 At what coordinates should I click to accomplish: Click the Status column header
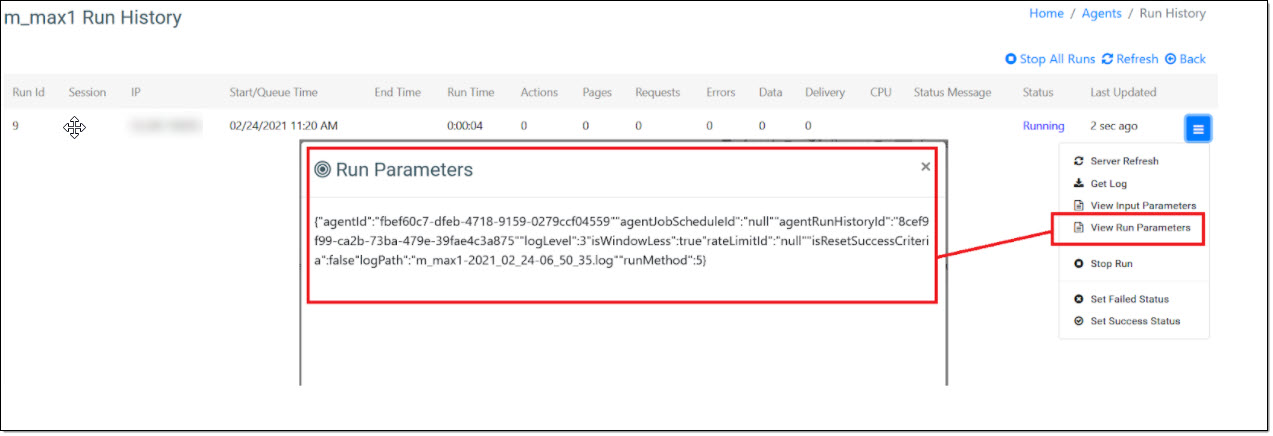(1038, 92)
